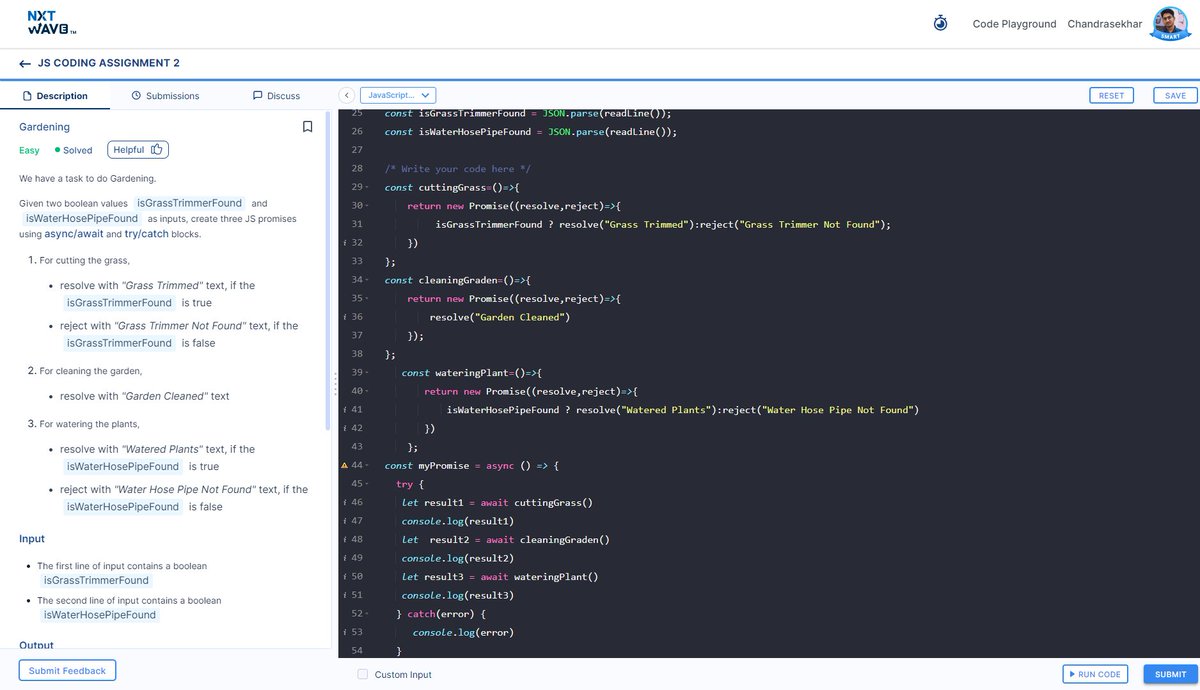Click the info marker on line 48

click(x=345, y=540)
